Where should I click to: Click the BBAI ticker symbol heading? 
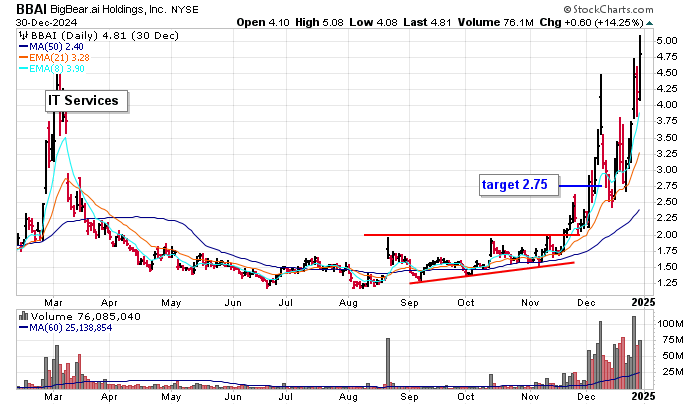pos(31,9)
